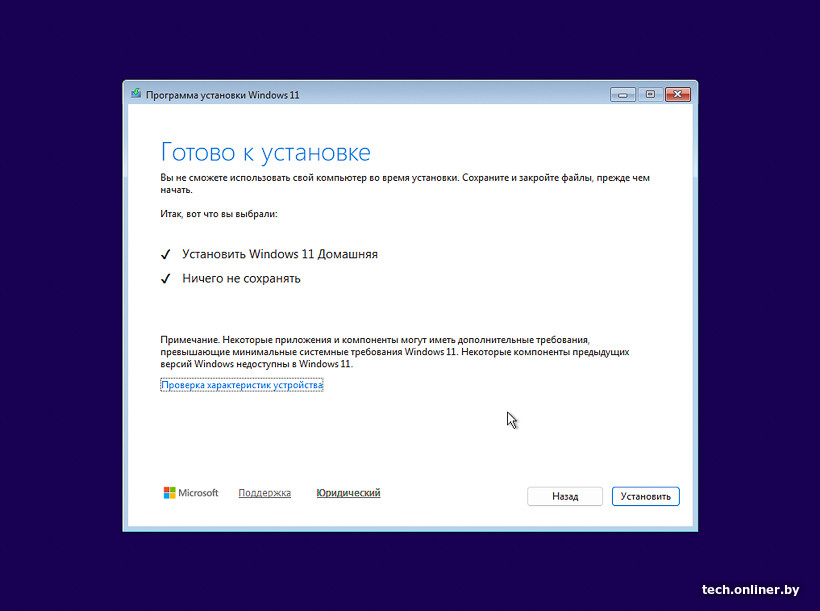The width and height of the screenshot is (820, 611).
Task: Click the note paragraph starting with Примечание
Action: (395, 352)
